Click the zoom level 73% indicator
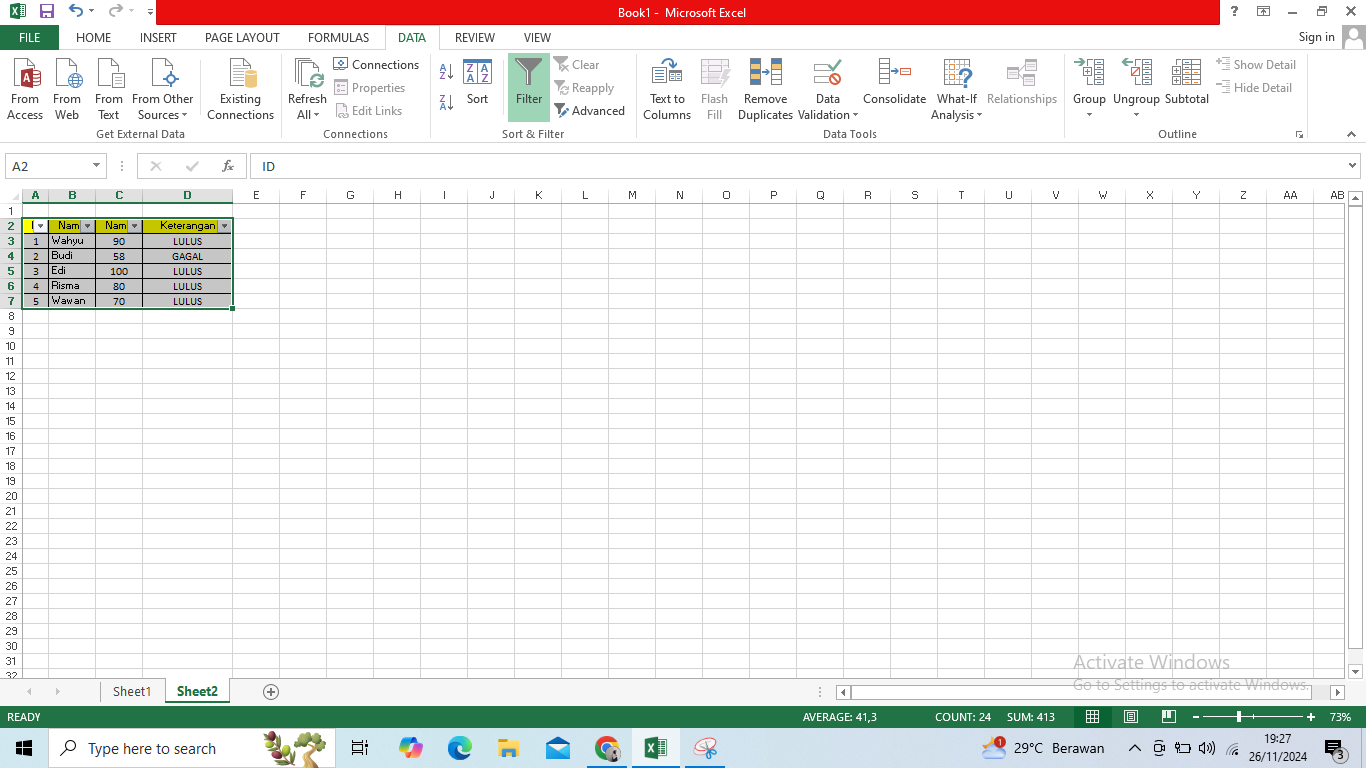The width and height of the screenshot is (1366, 768). click(1340, 717)
